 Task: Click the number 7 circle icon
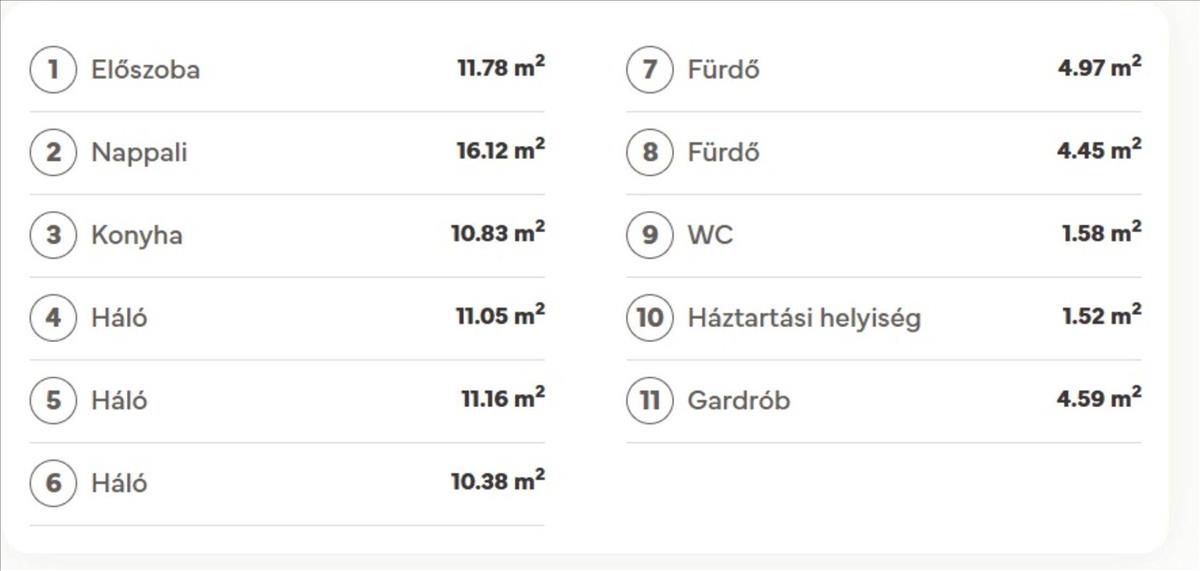[650, 70]
